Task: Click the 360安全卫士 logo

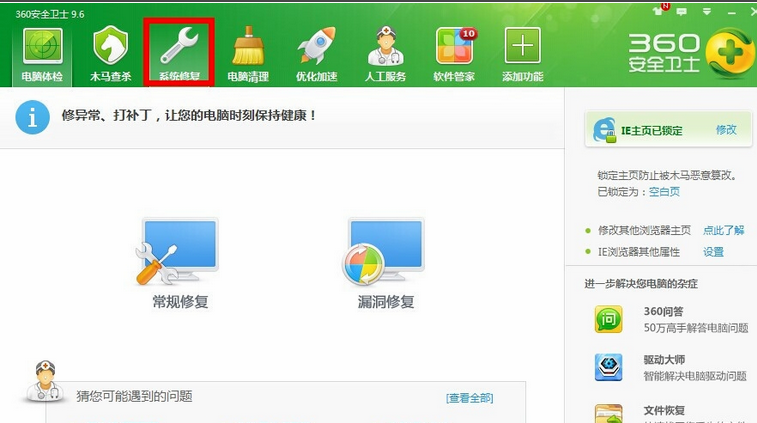Action: click(x=691, y=53)
